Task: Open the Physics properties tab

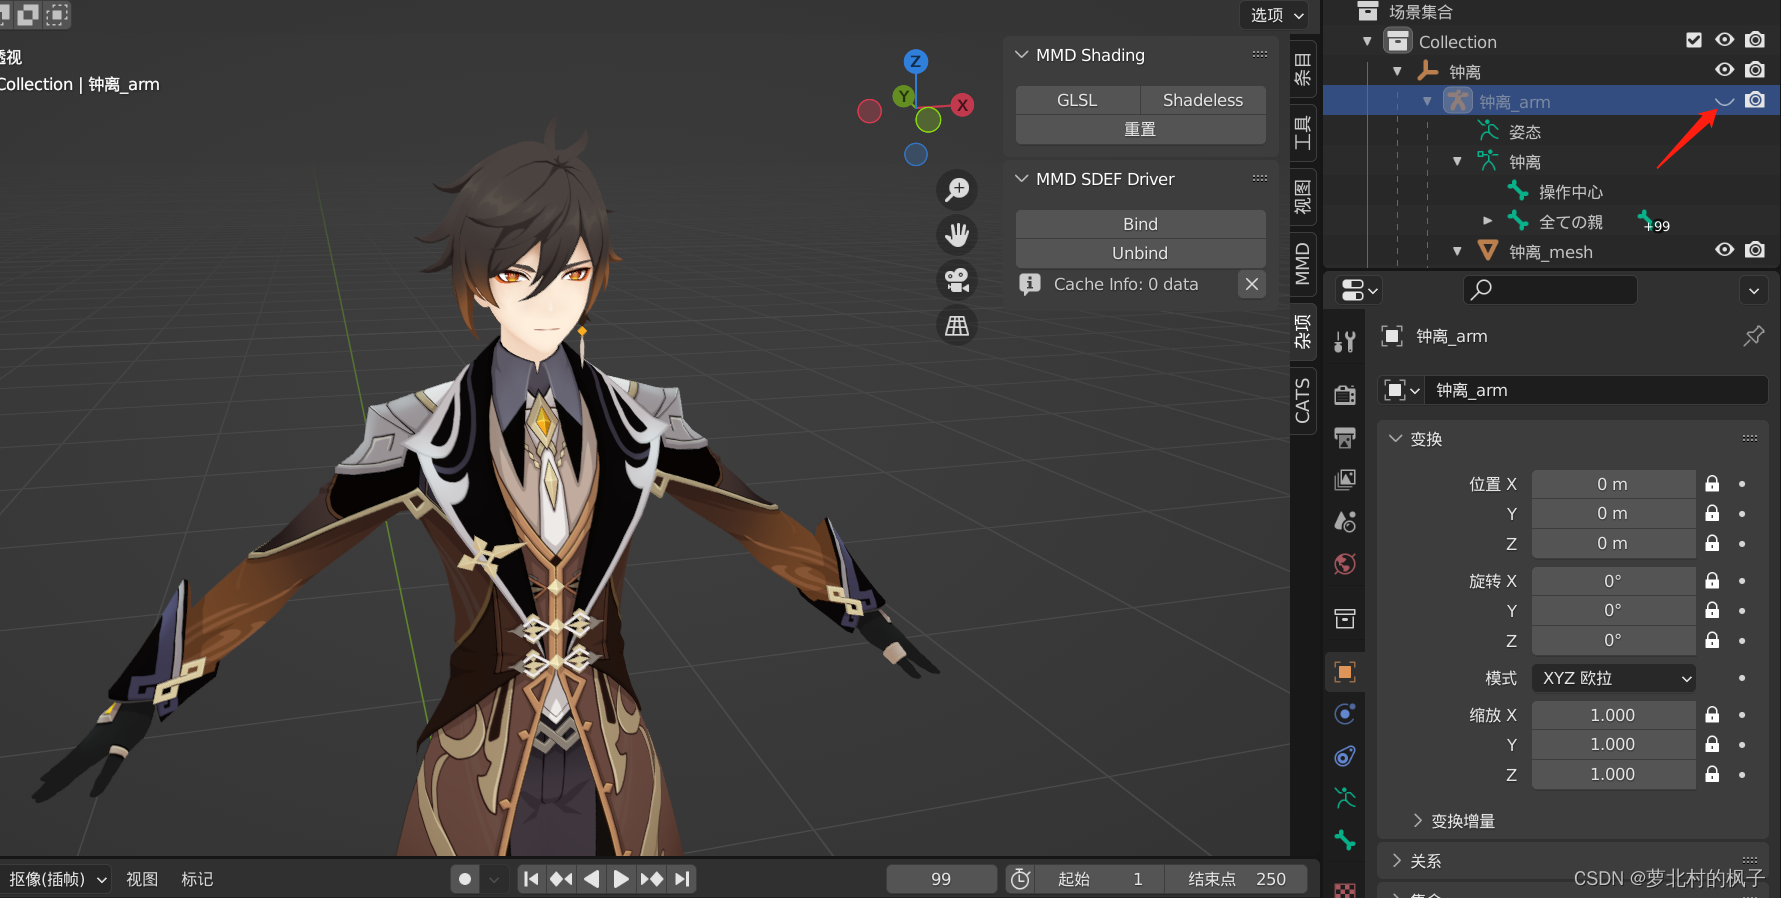Action: tap(1345, 714)
